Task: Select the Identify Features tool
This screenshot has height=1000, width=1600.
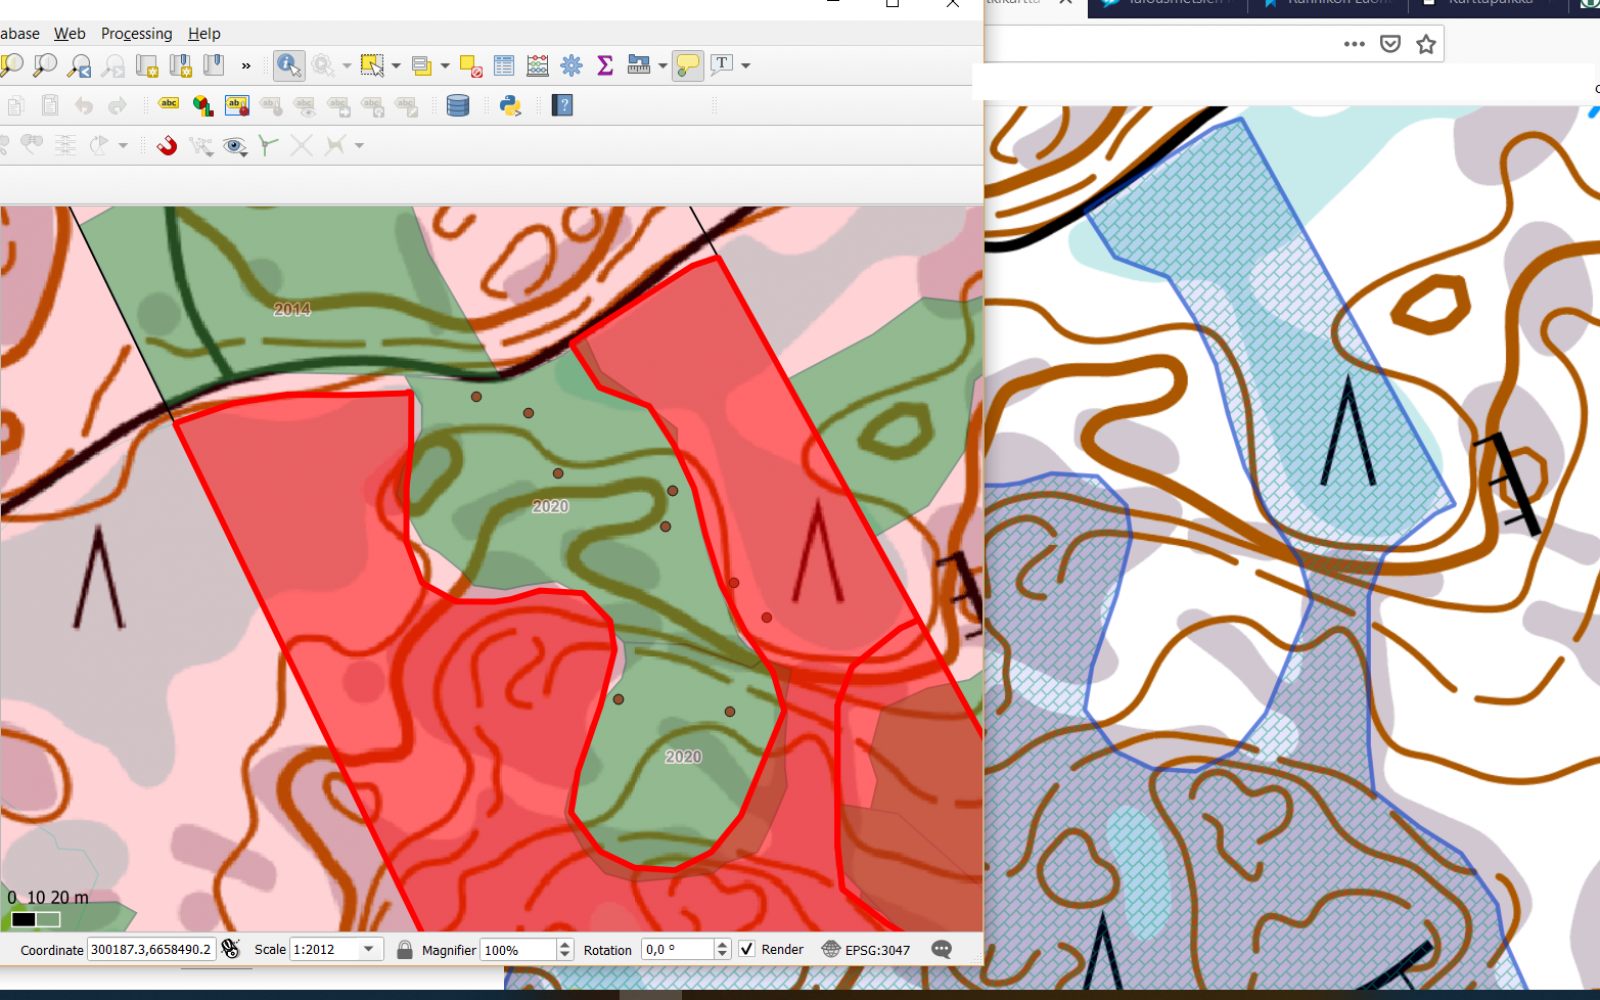Action: tap(288, 66)
